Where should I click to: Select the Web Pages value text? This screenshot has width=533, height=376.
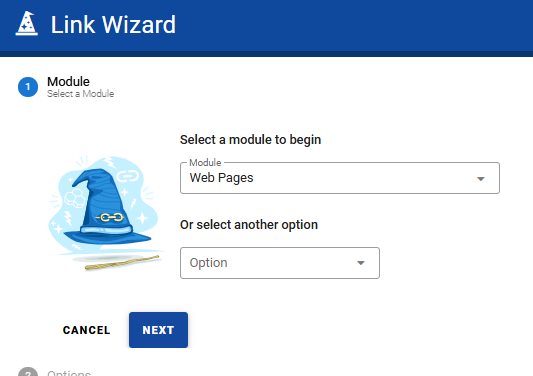pyautogui.click(x=221, y=178)
